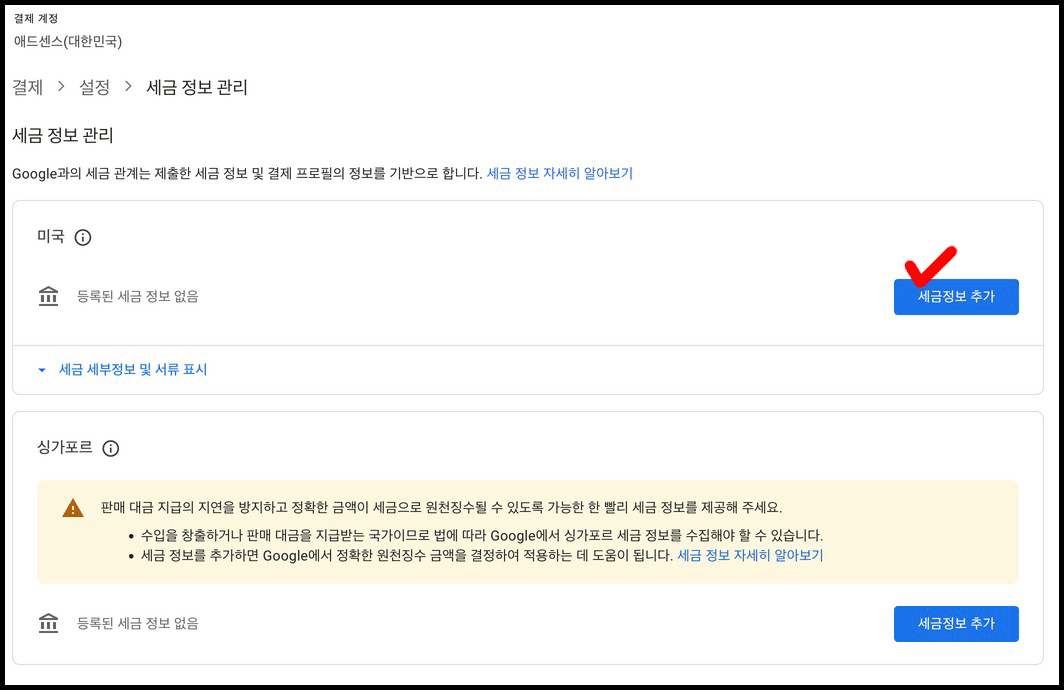Click the chevron between 결제 and 설정
The width and height of the screenshot is (1064, 690).
coord(61,87)
